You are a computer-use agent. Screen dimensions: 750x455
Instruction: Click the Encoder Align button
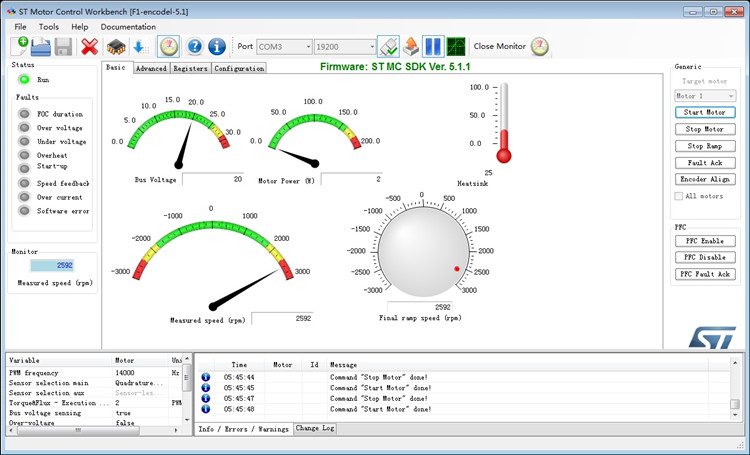705,179
